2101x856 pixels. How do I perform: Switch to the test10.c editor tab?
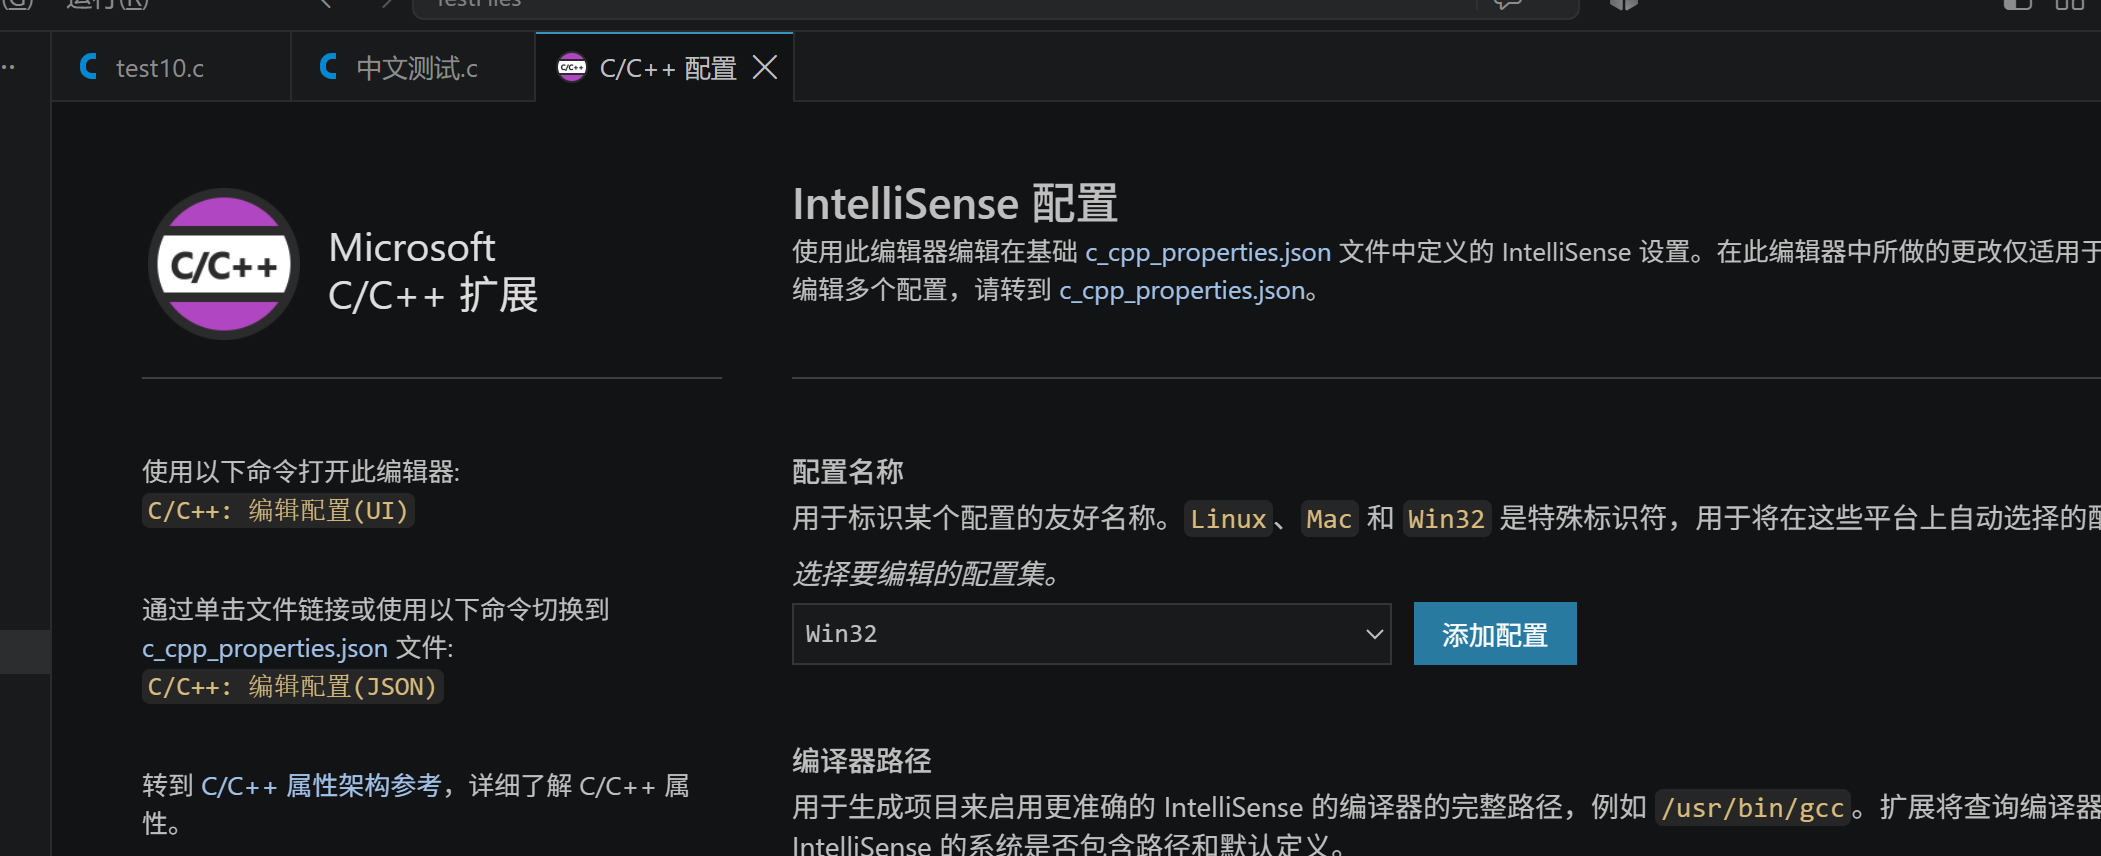171,68
